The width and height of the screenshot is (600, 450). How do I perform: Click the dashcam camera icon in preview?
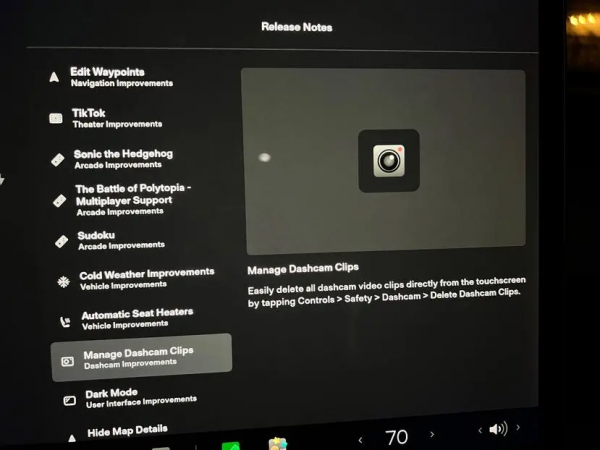point(388,160)
